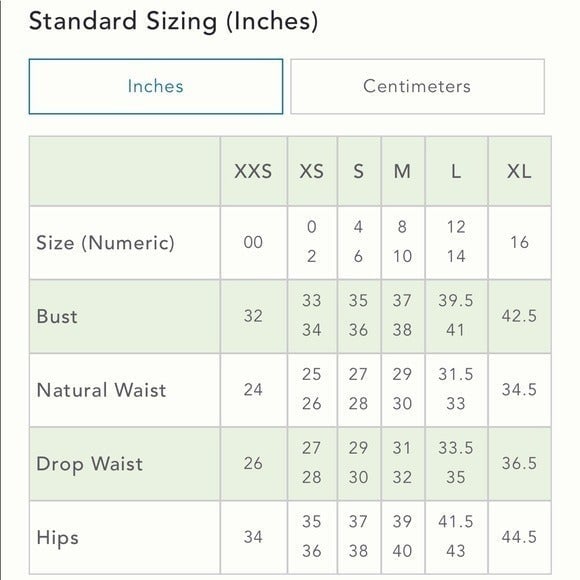The height and width of the screenshot is (580, 580).
Task: Click the XL bust value 42.5
Action: (519, 316)
